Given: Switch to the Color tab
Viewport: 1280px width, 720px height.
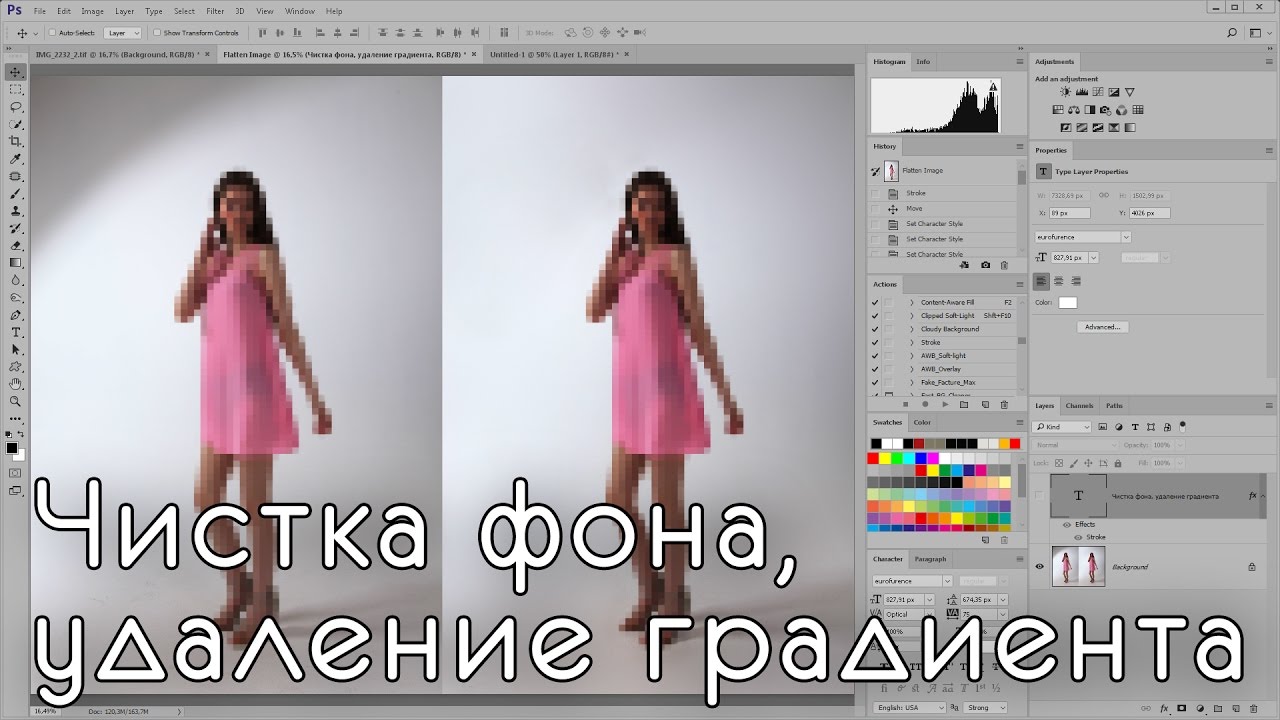Looking at the screenshot, I should [x=922, y=422].
